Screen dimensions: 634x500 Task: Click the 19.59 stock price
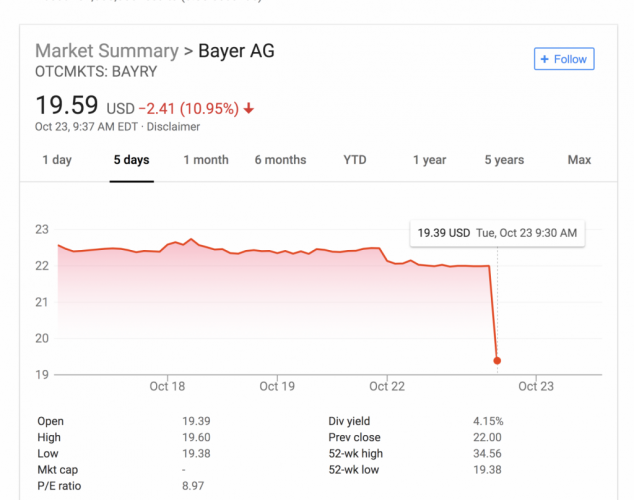[x=67, y=105]
